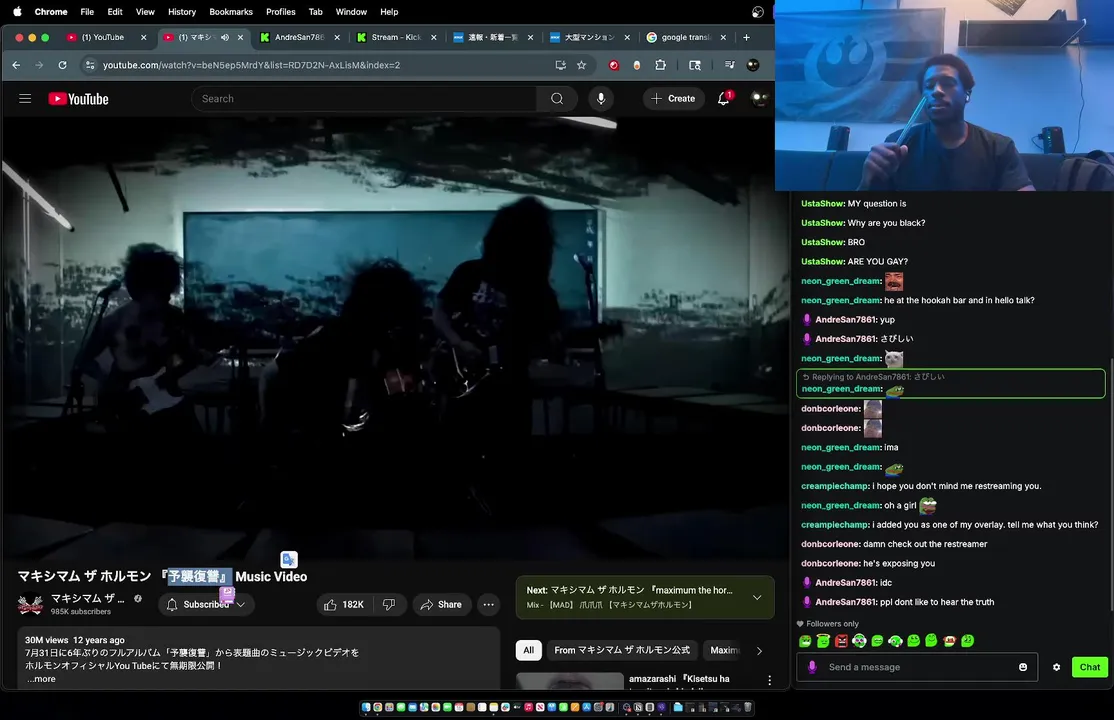Bookmark this page with the star icon

(x=582, y=65)
